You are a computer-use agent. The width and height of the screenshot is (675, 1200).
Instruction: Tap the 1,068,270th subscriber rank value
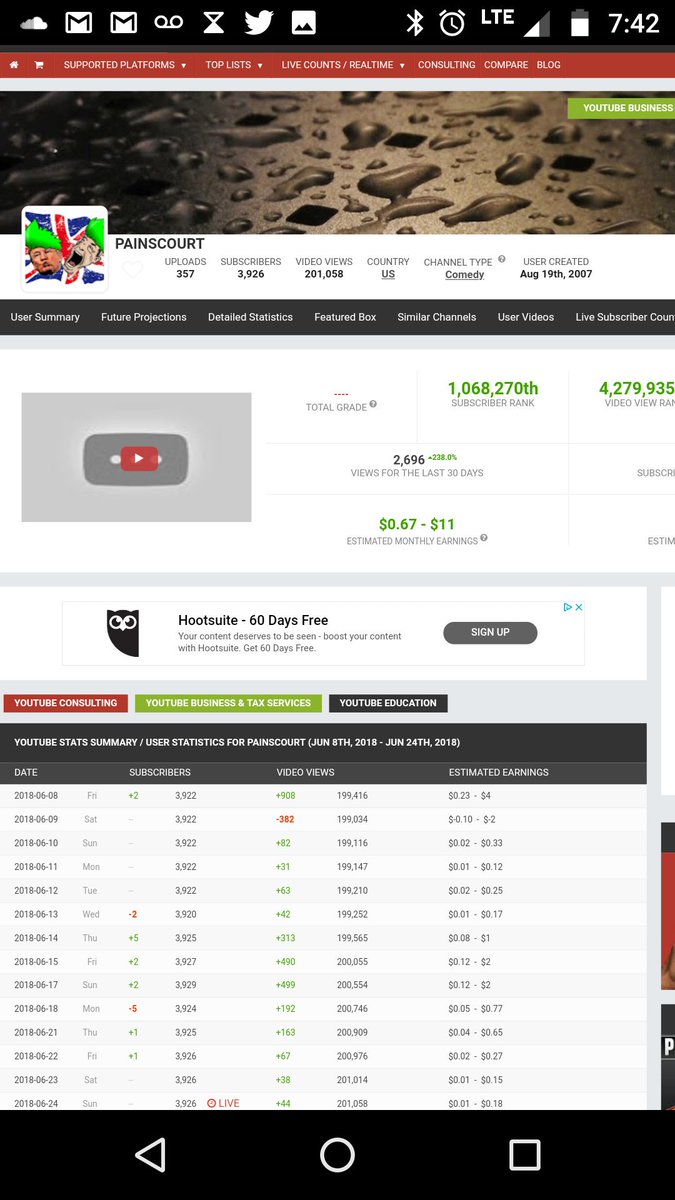point(493,388)
